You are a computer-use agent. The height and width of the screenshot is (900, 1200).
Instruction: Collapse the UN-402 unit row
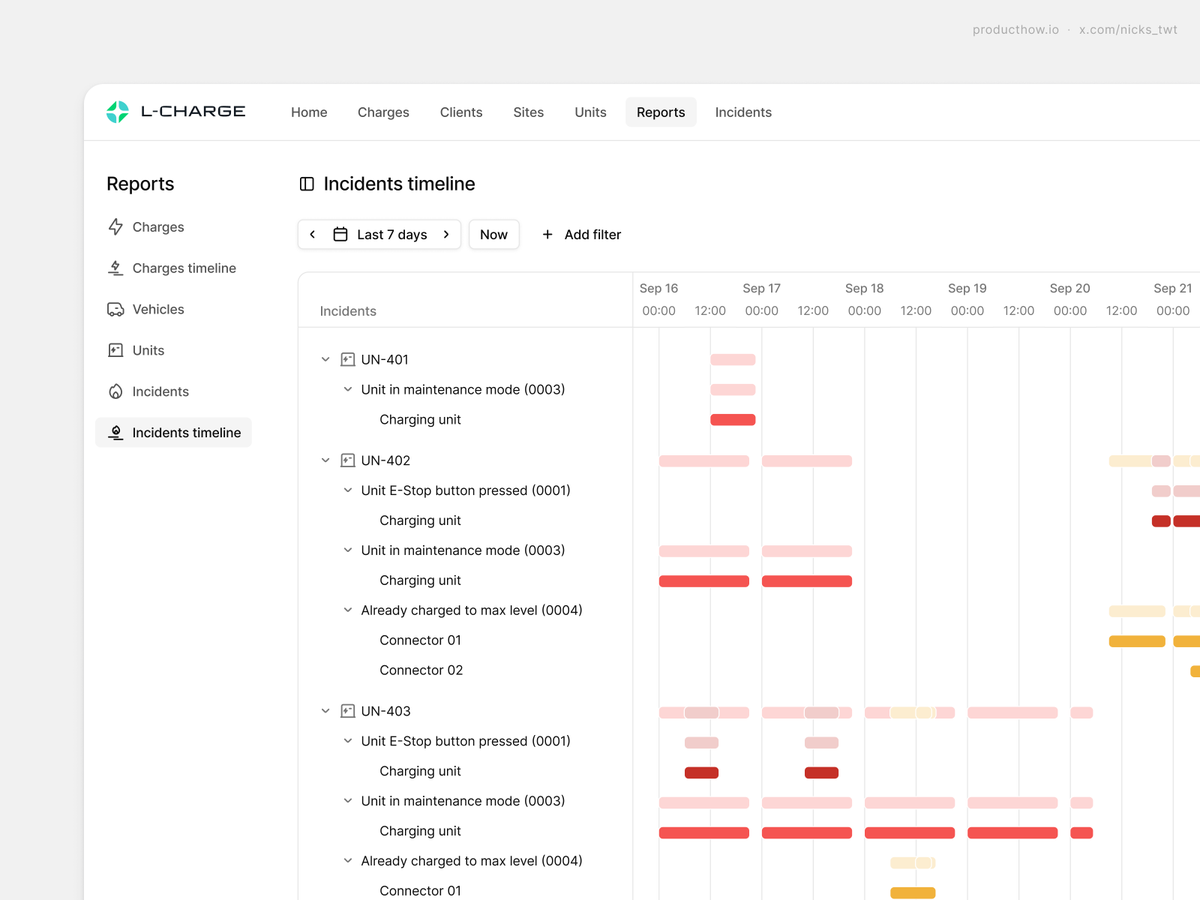325,460
